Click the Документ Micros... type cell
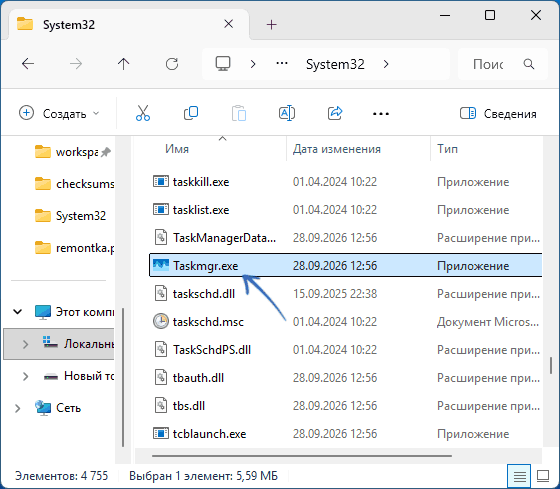 point(488,322)
